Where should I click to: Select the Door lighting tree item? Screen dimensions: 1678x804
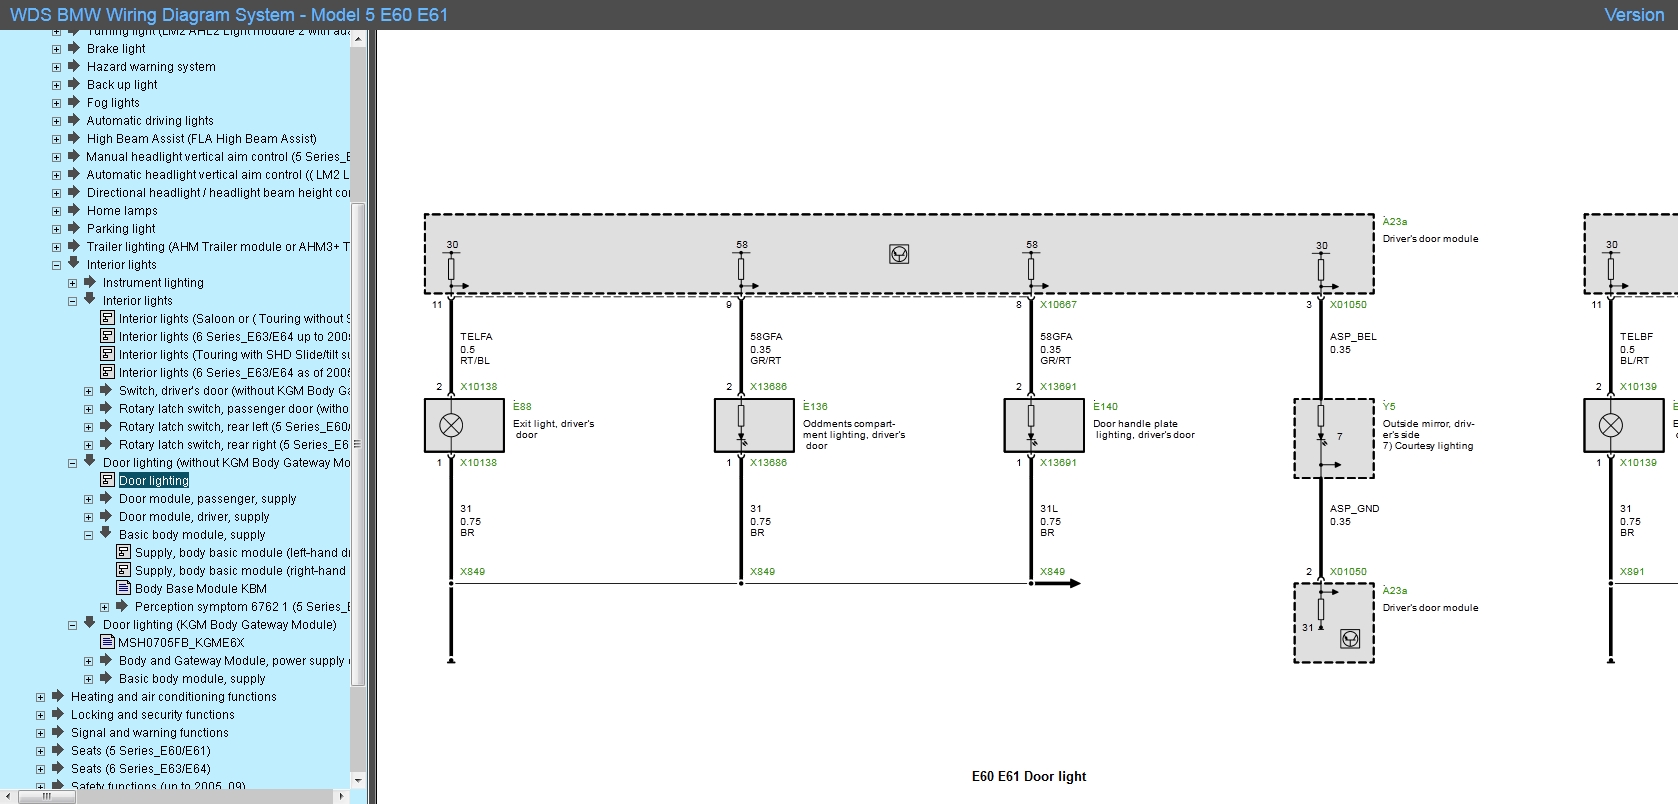(153, 481)
